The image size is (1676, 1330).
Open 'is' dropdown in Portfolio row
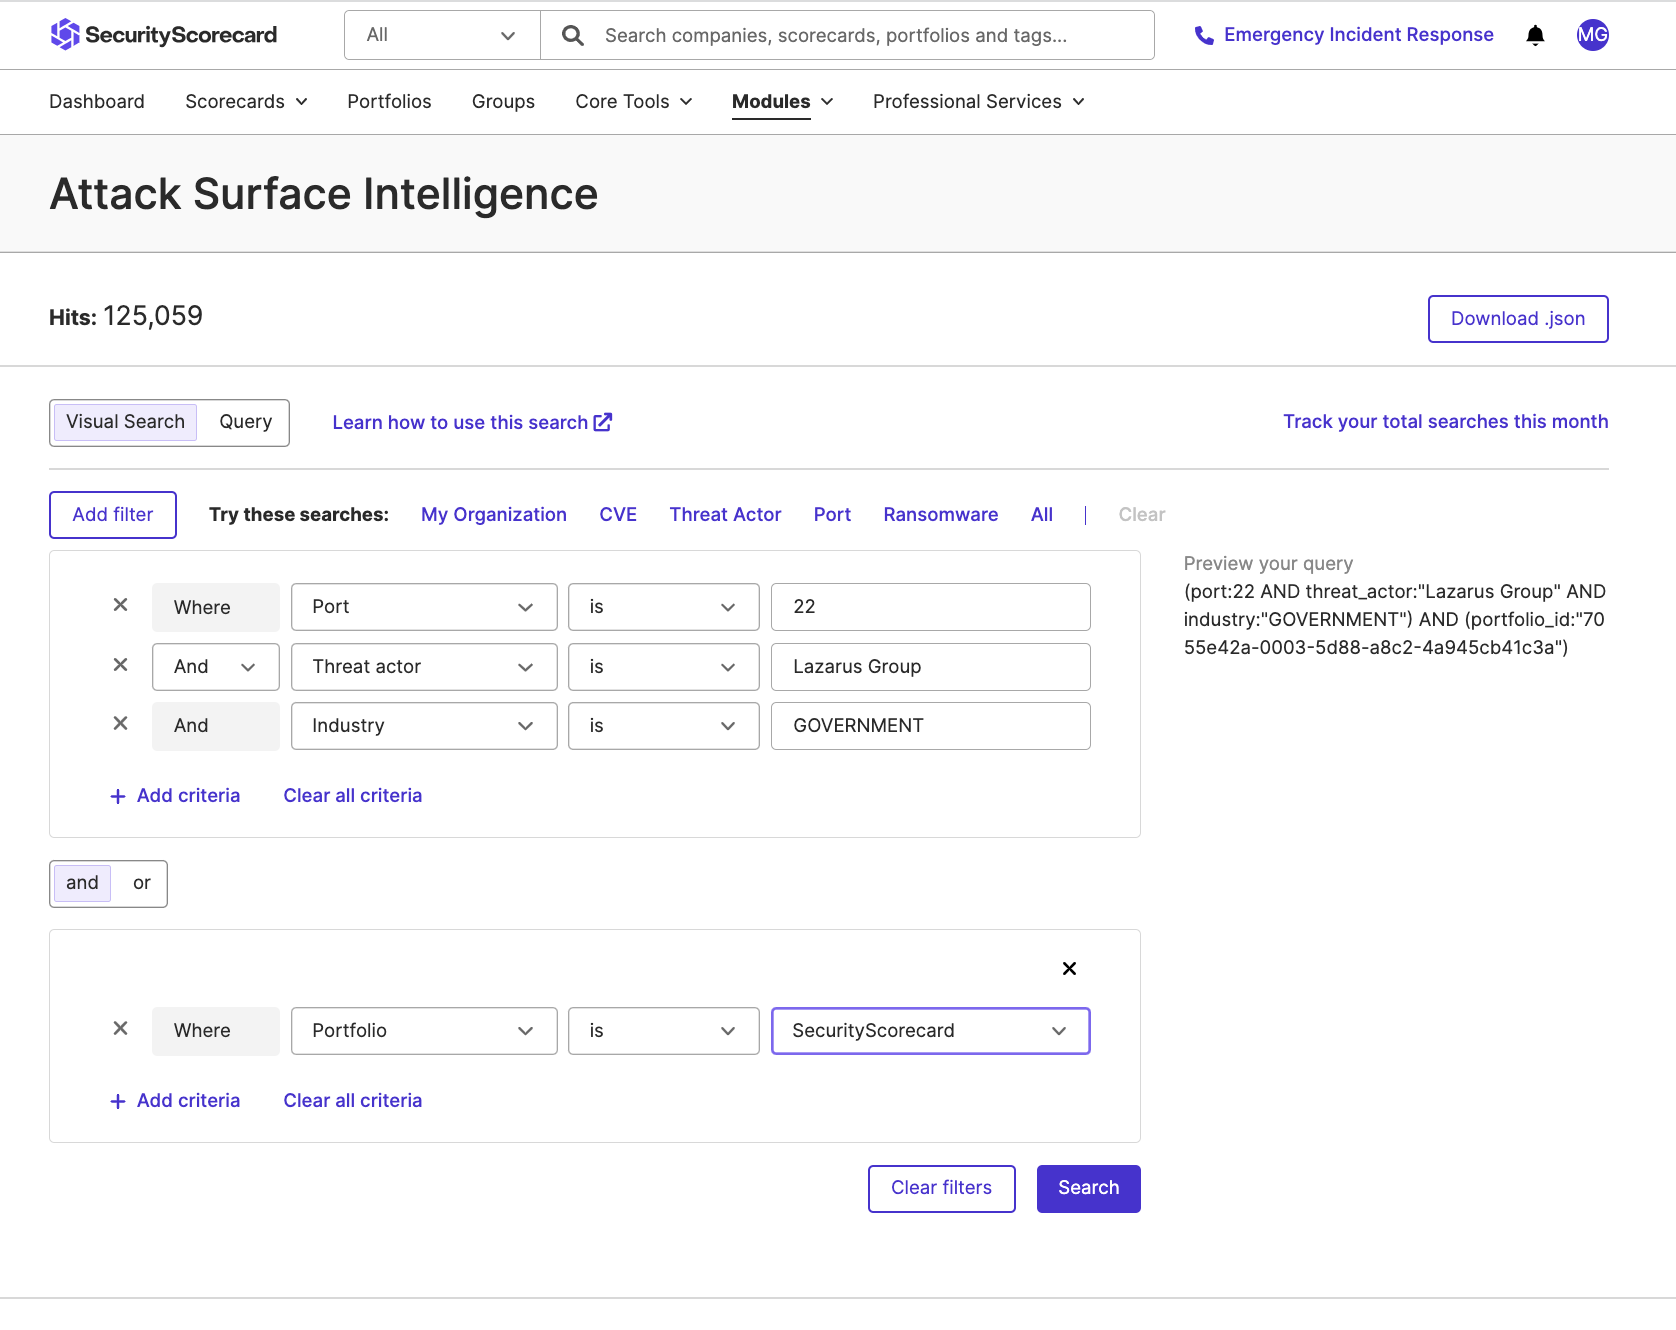[x=664, y=1031]
